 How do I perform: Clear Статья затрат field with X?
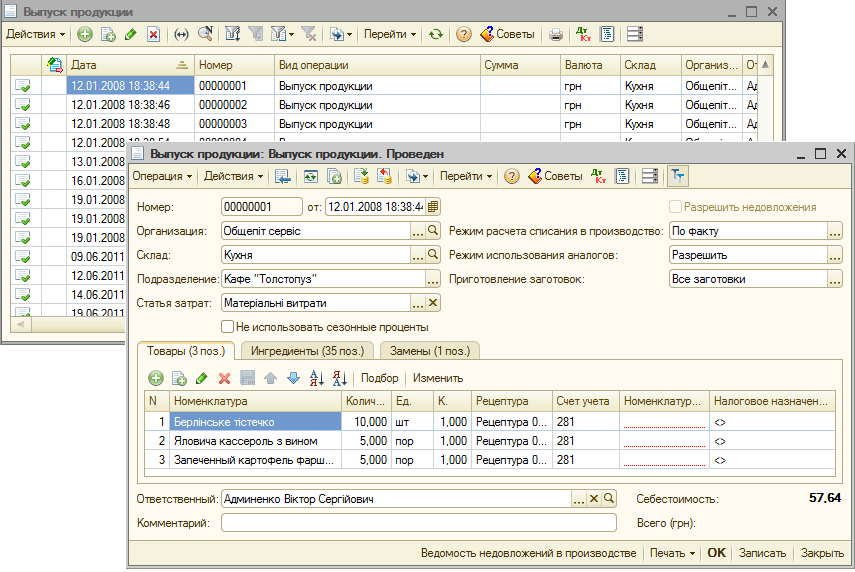pos(433,303)
